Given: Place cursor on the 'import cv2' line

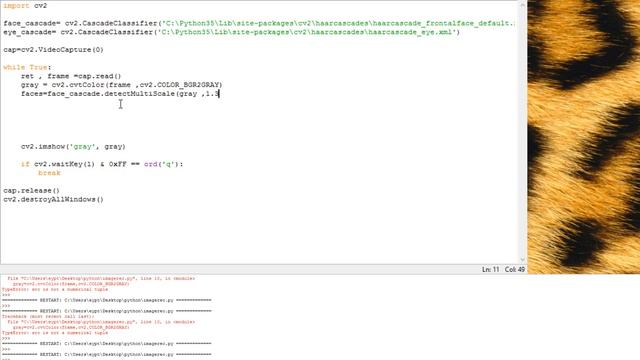Looking at the screenshot, I should coord(25,6).
